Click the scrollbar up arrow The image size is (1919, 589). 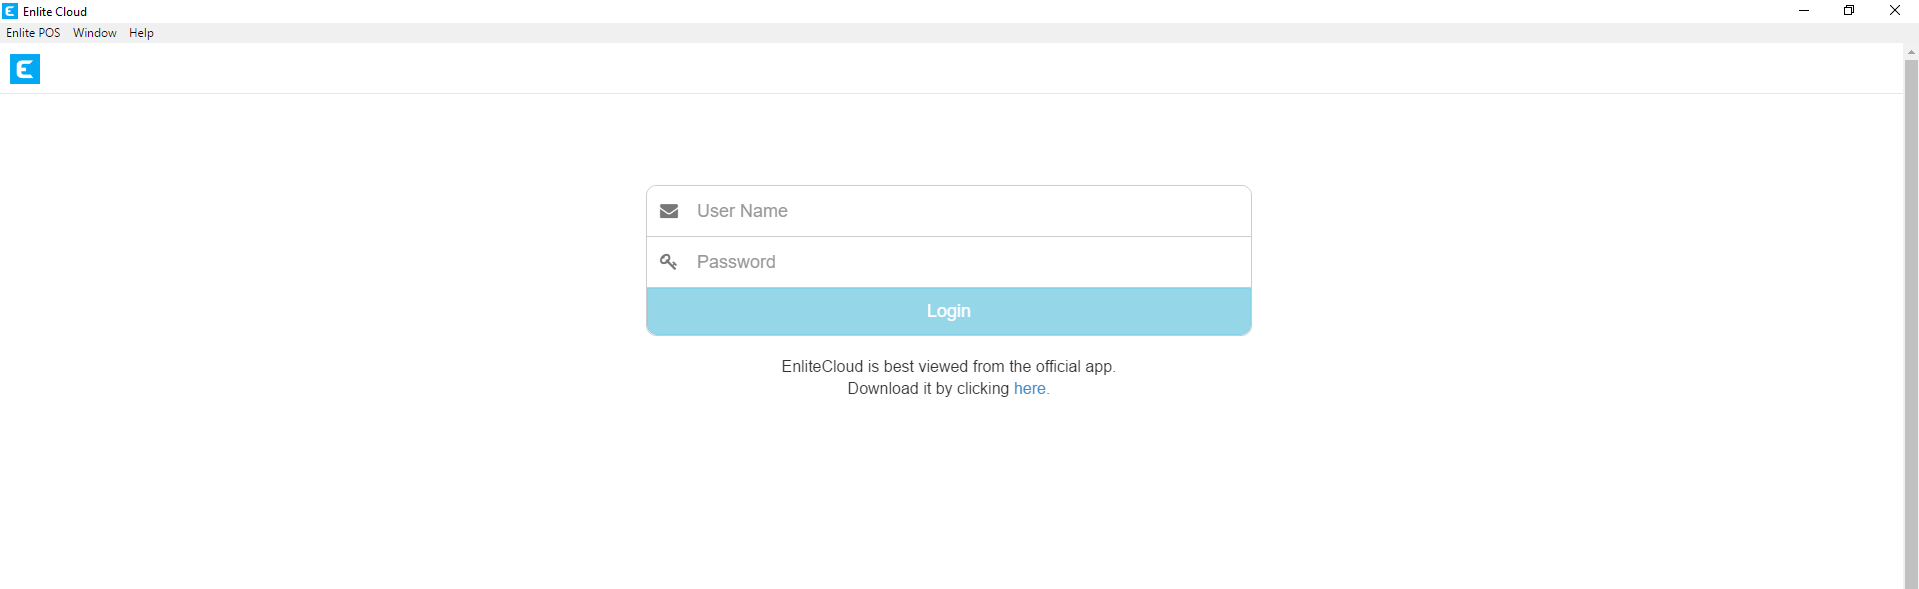pos(1911,52)
